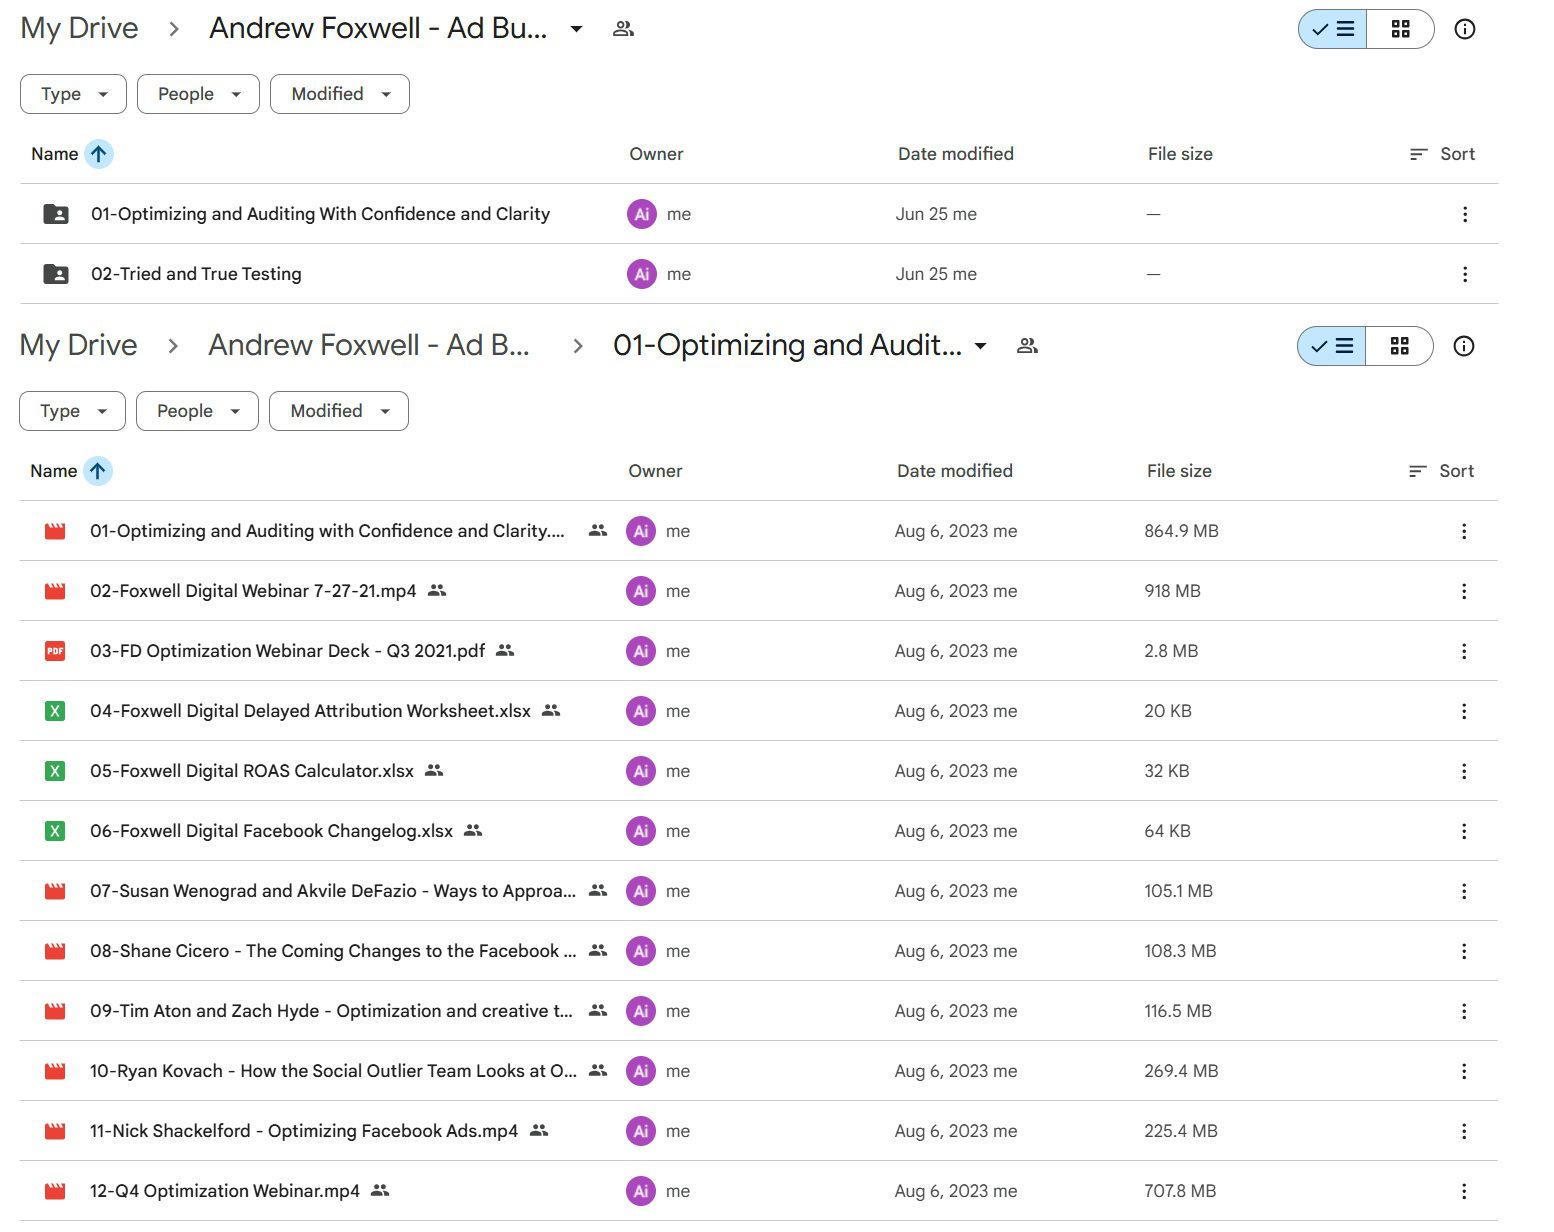
Task: Click the PDF icon of 03-FD Optimization Webinar Deck
Action: pyautogui.click(x=55, y=651)
